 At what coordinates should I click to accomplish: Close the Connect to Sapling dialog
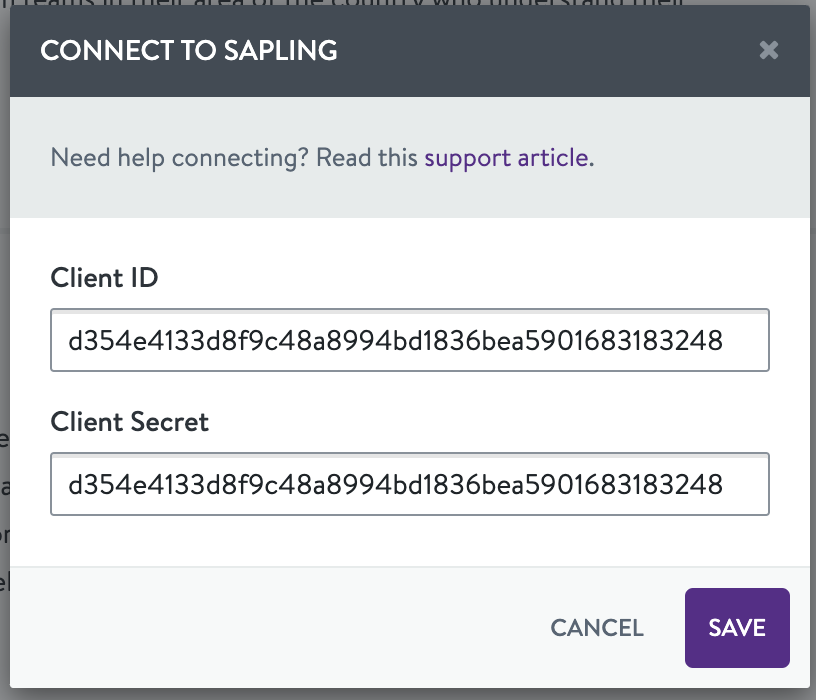point(768,50)
